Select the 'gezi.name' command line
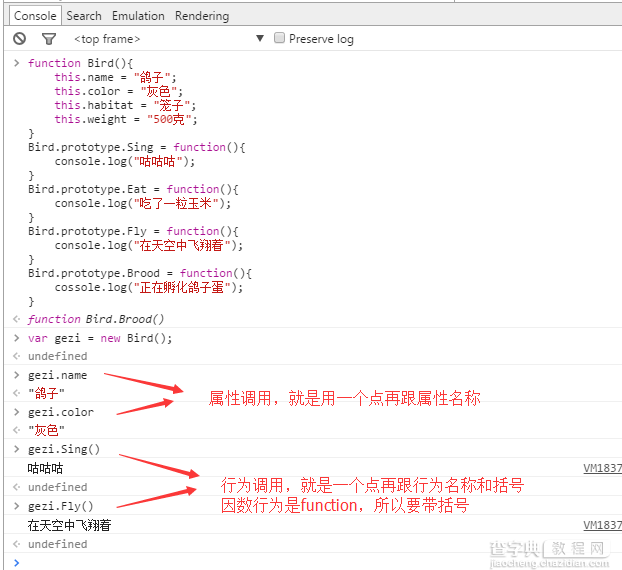Screen dimensions: 622x570 pos(57,375)
